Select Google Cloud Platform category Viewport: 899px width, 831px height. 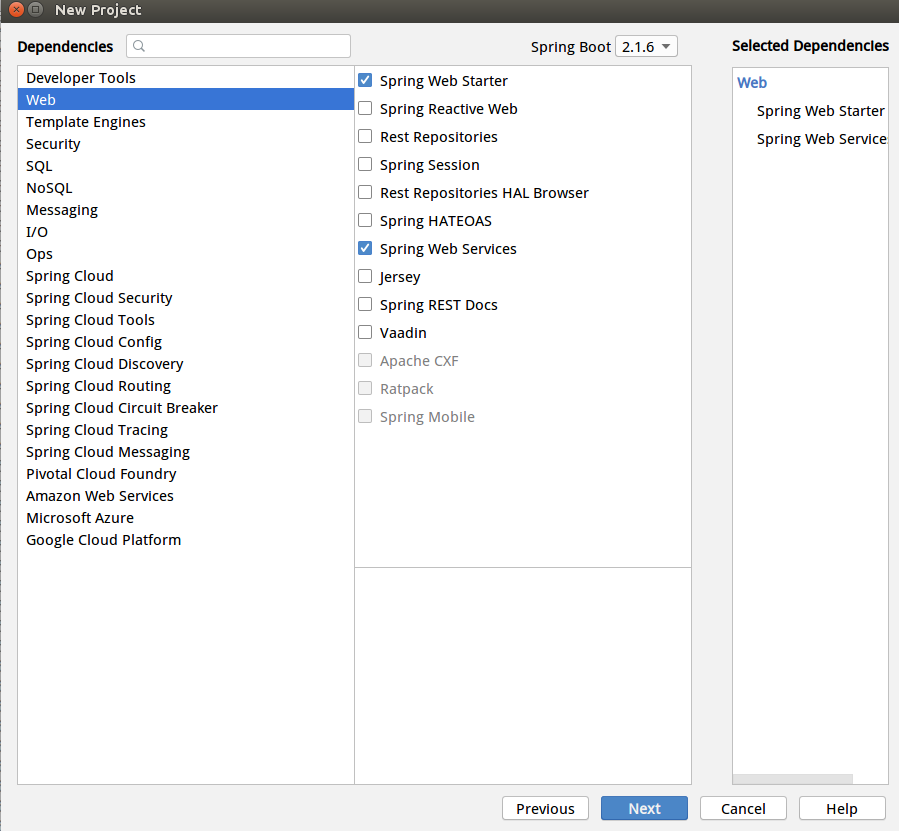click(x=186, y=540)
